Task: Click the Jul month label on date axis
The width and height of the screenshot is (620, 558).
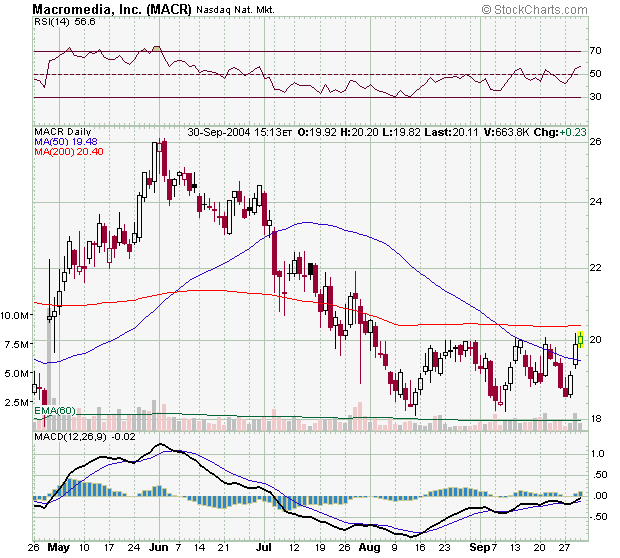Action: [264, 547]
